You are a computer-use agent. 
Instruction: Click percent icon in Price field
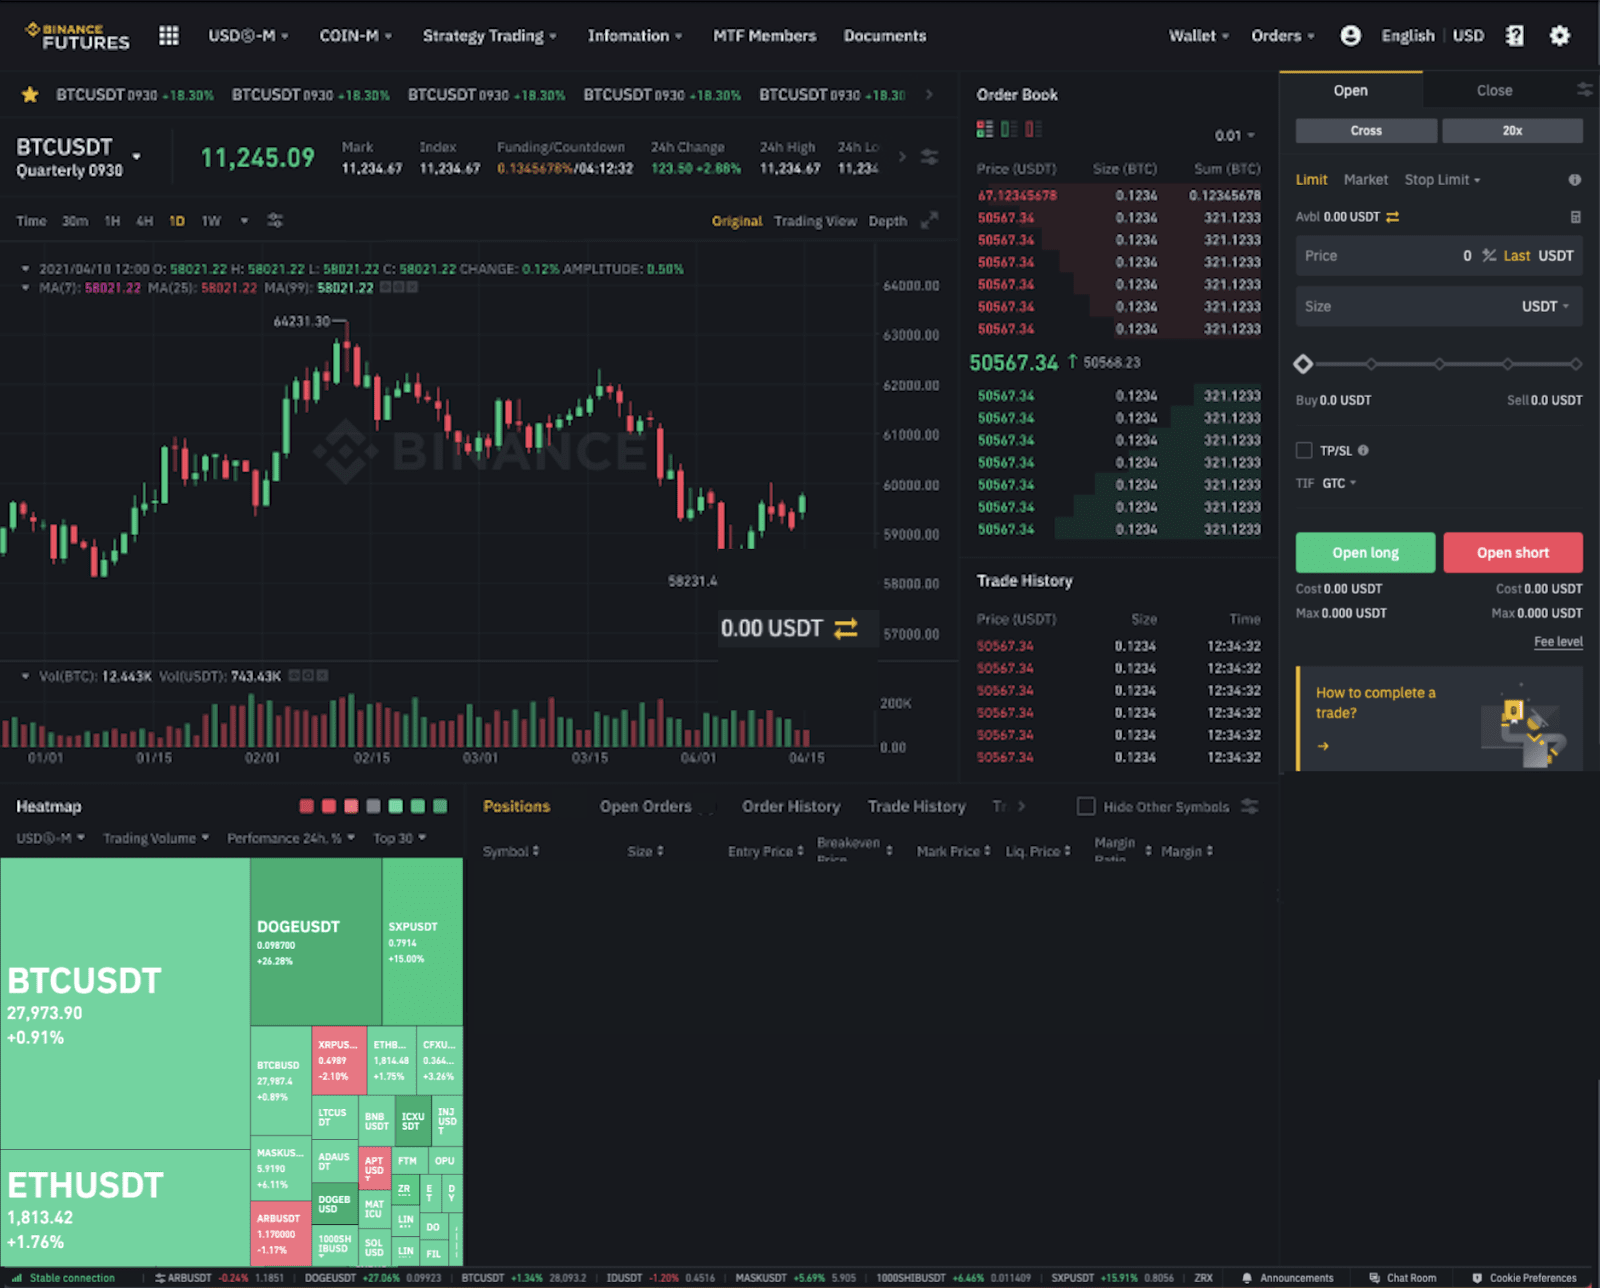pos(1489,256)
